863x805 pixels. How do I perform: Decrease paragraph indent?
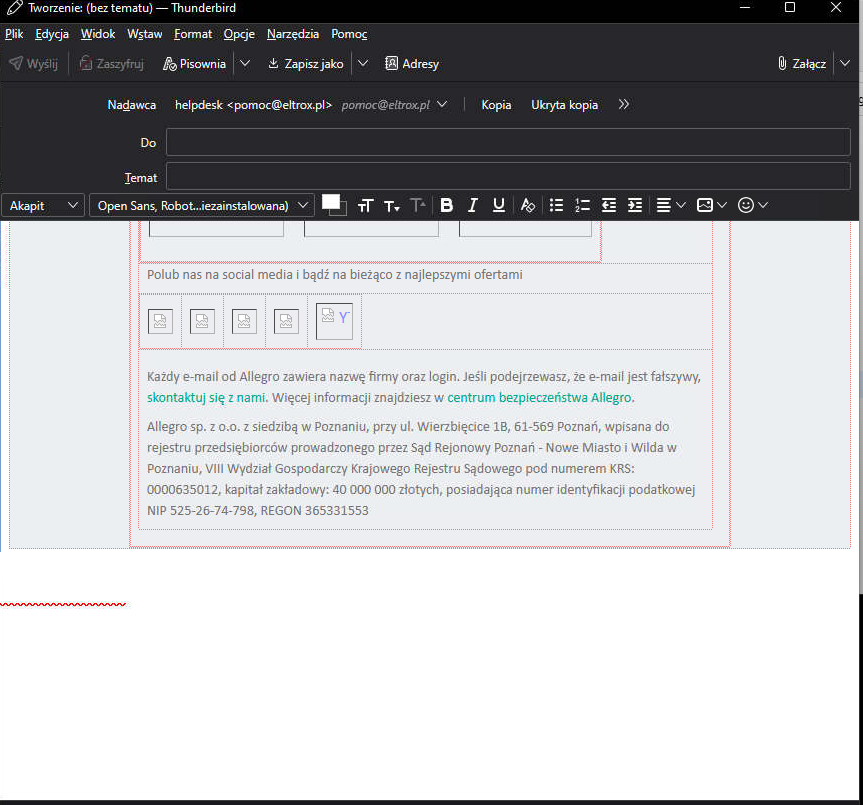(x=609, y=205)
